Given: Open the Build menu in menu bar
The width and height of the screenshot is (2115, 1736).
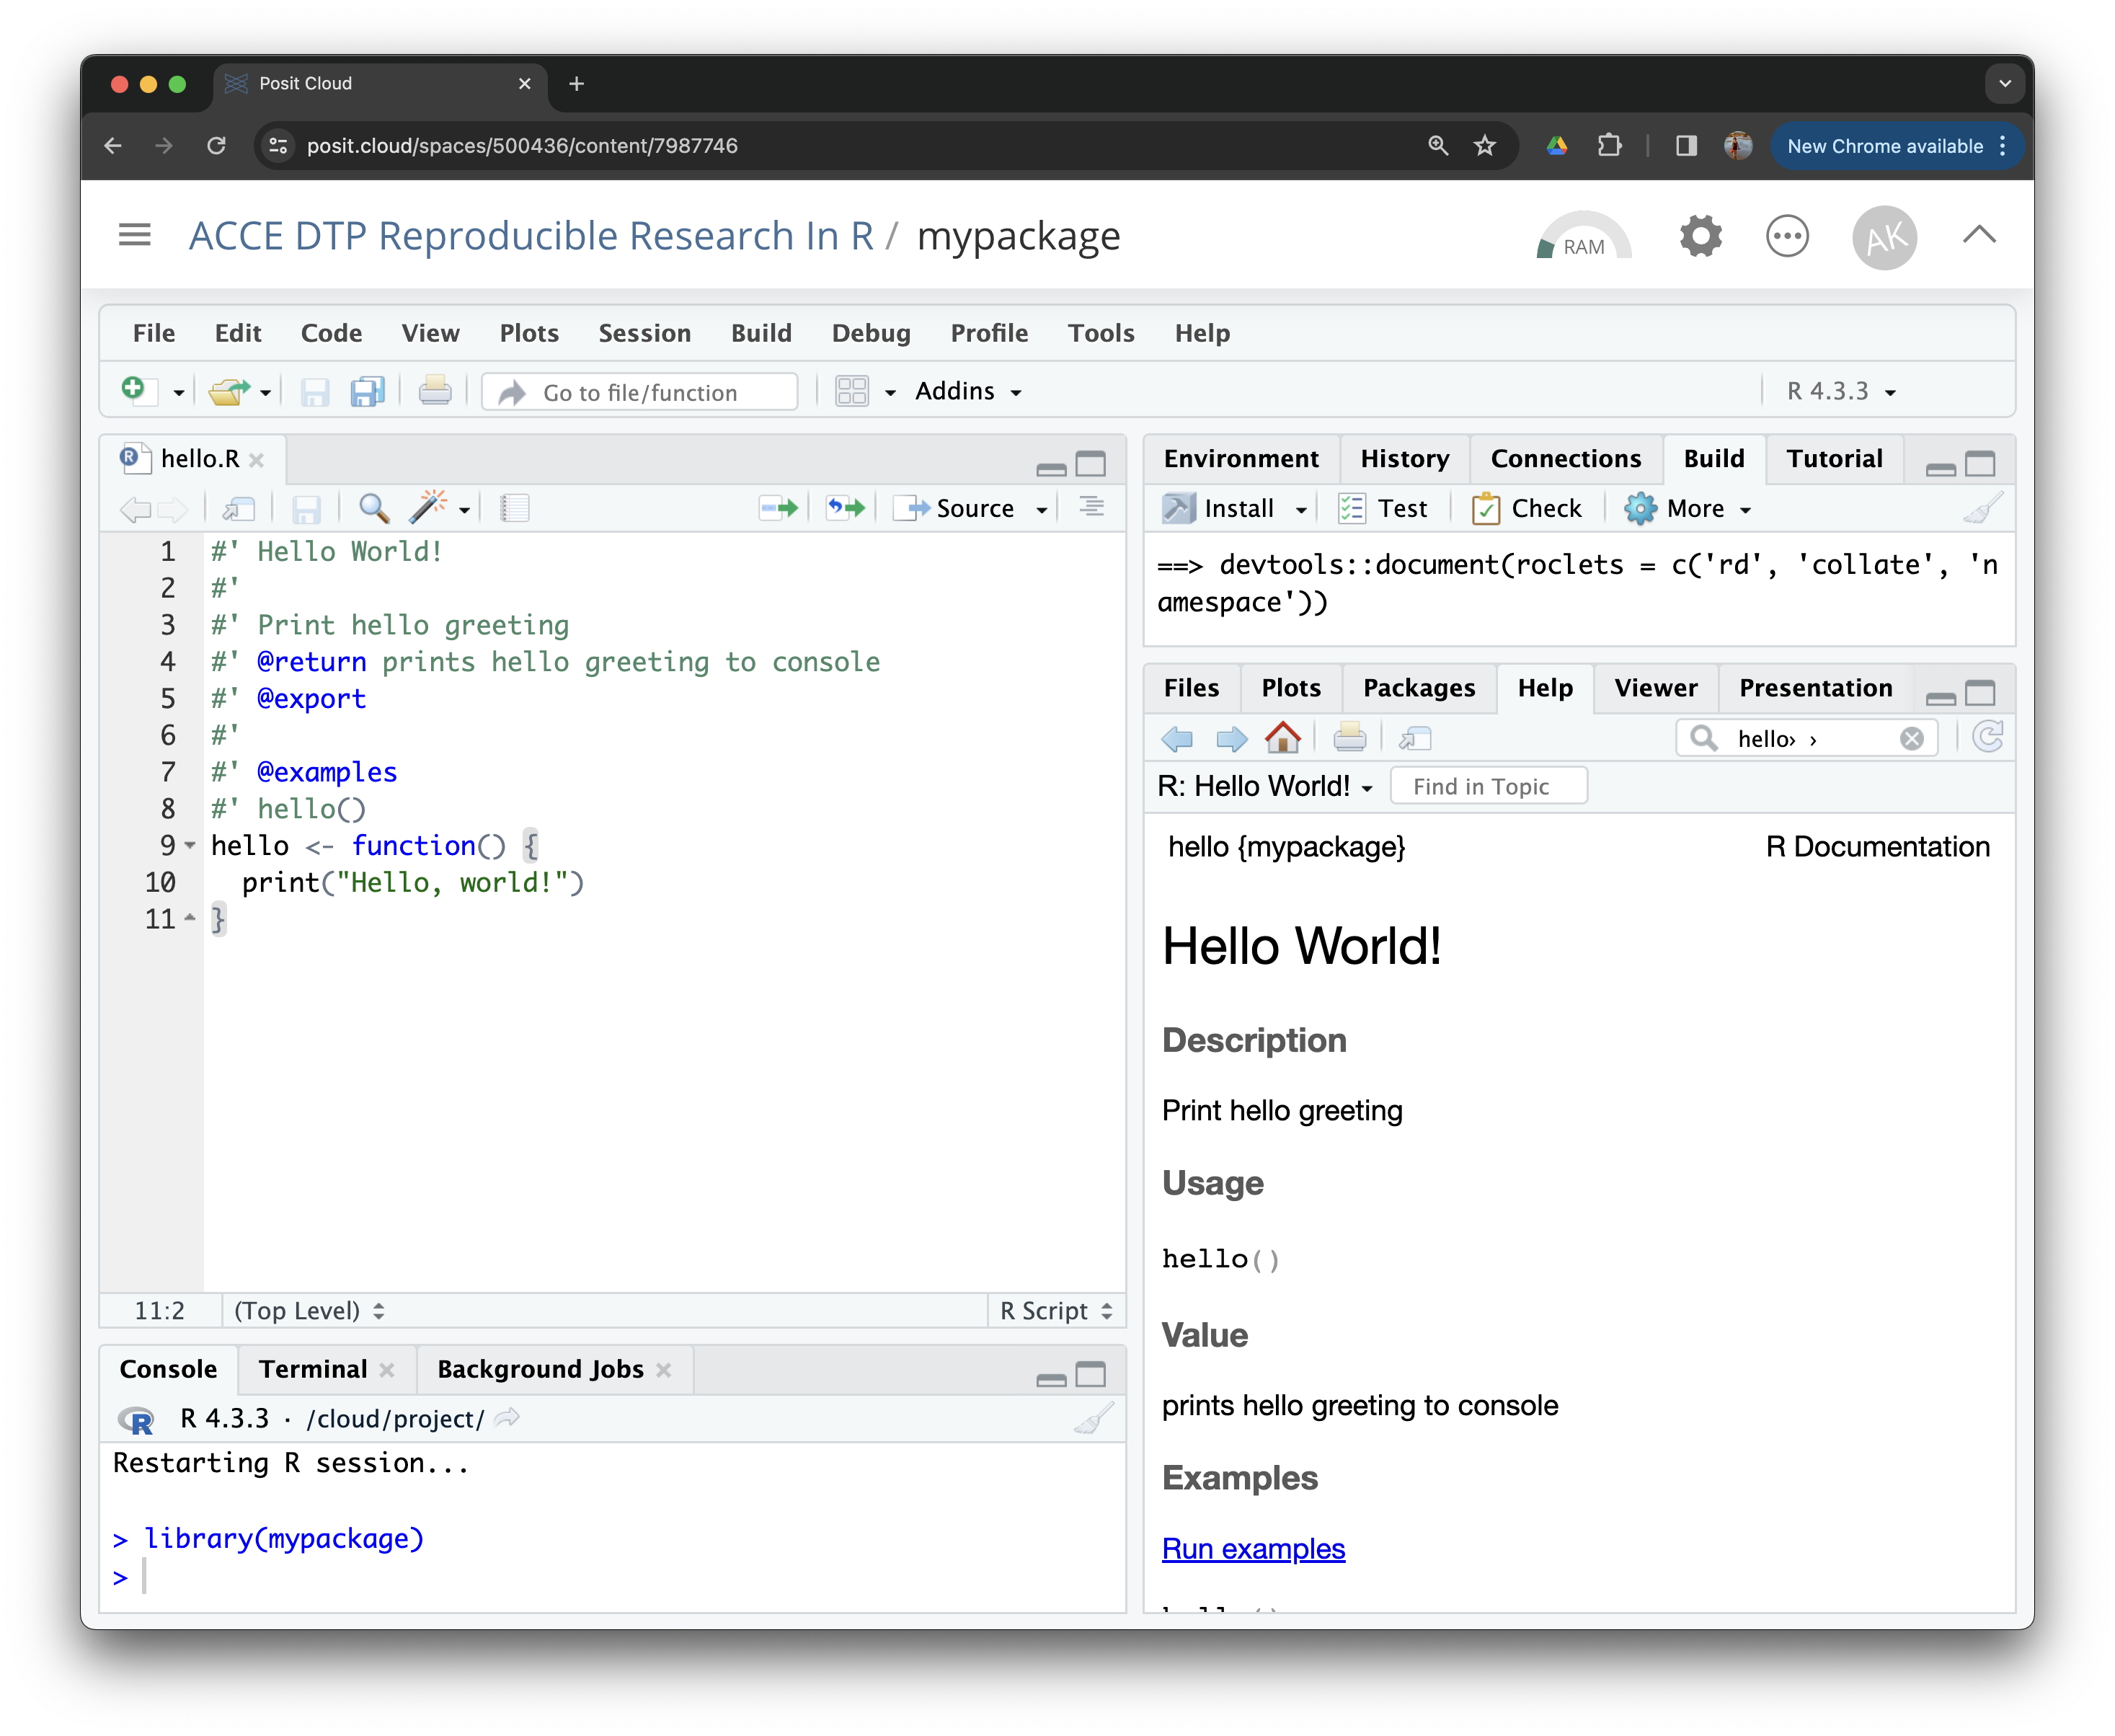Looking at the screenshot, I should click(x=761, y=333).
